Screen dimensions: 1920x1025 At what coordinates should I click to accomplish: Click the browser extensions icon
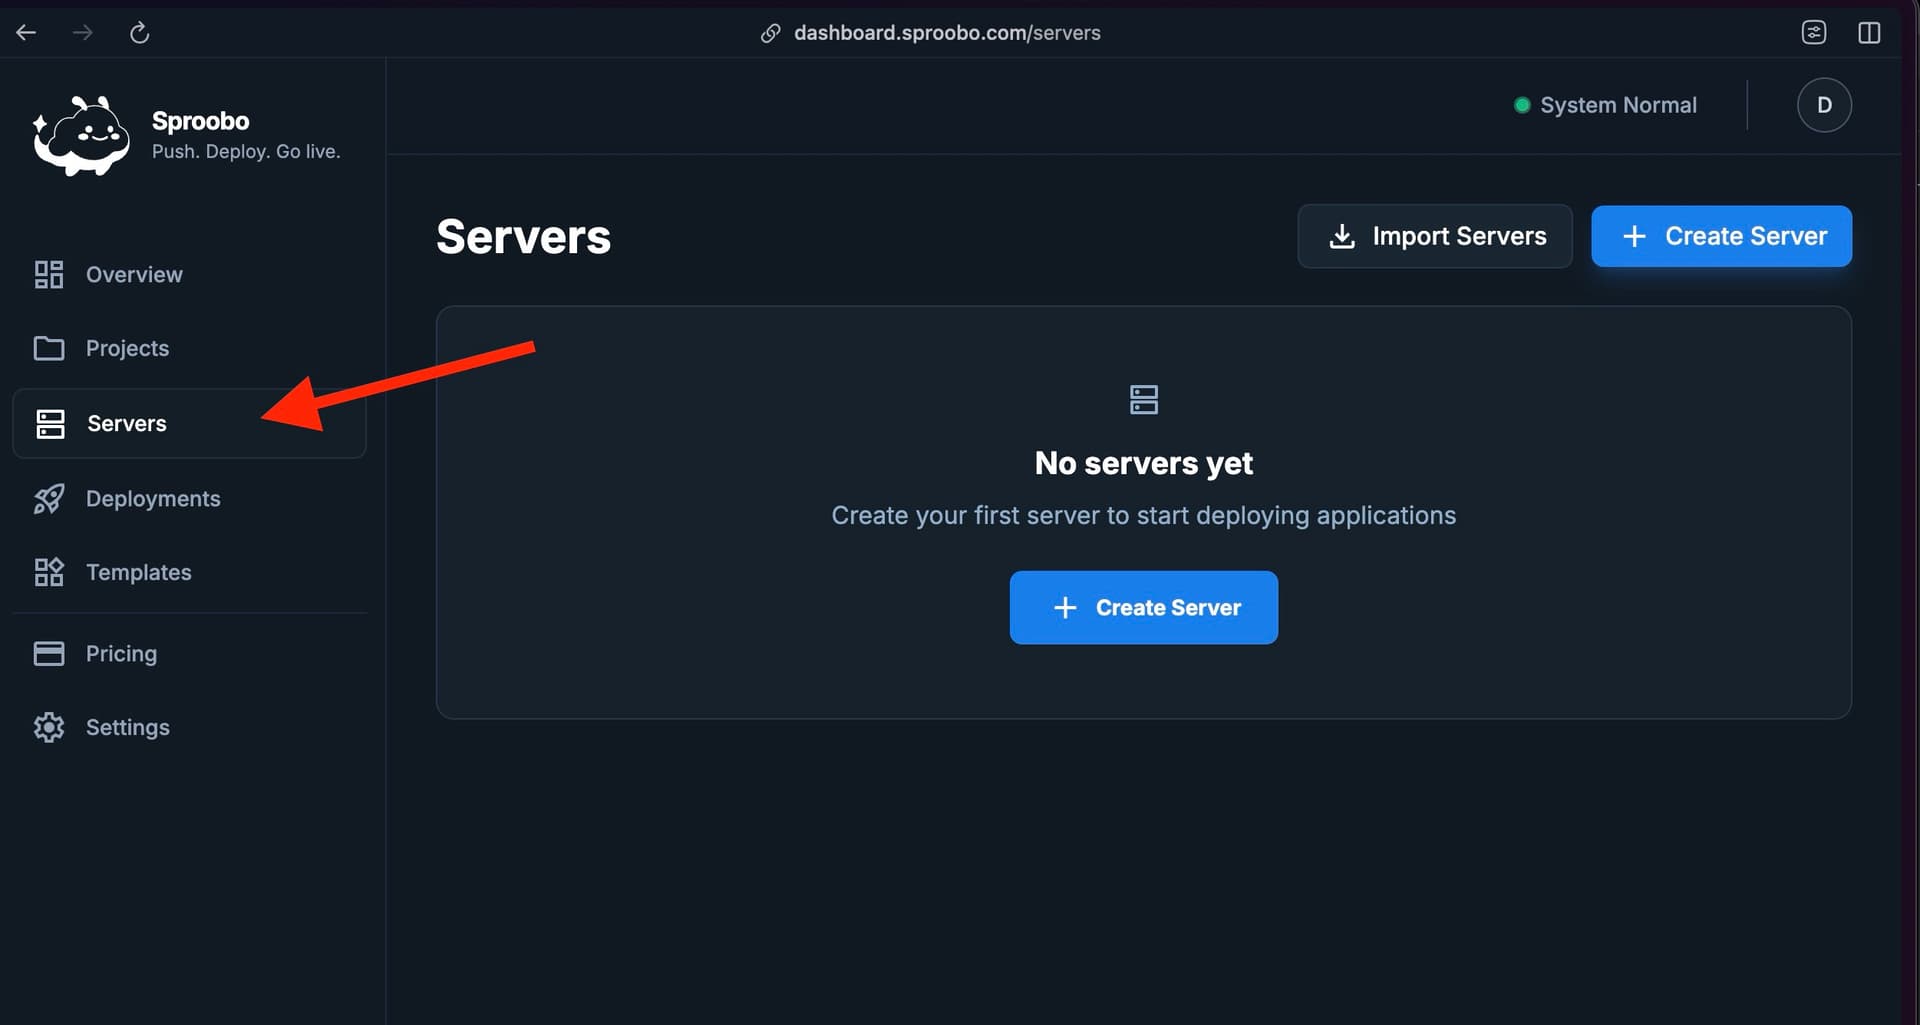(1814, 31)
